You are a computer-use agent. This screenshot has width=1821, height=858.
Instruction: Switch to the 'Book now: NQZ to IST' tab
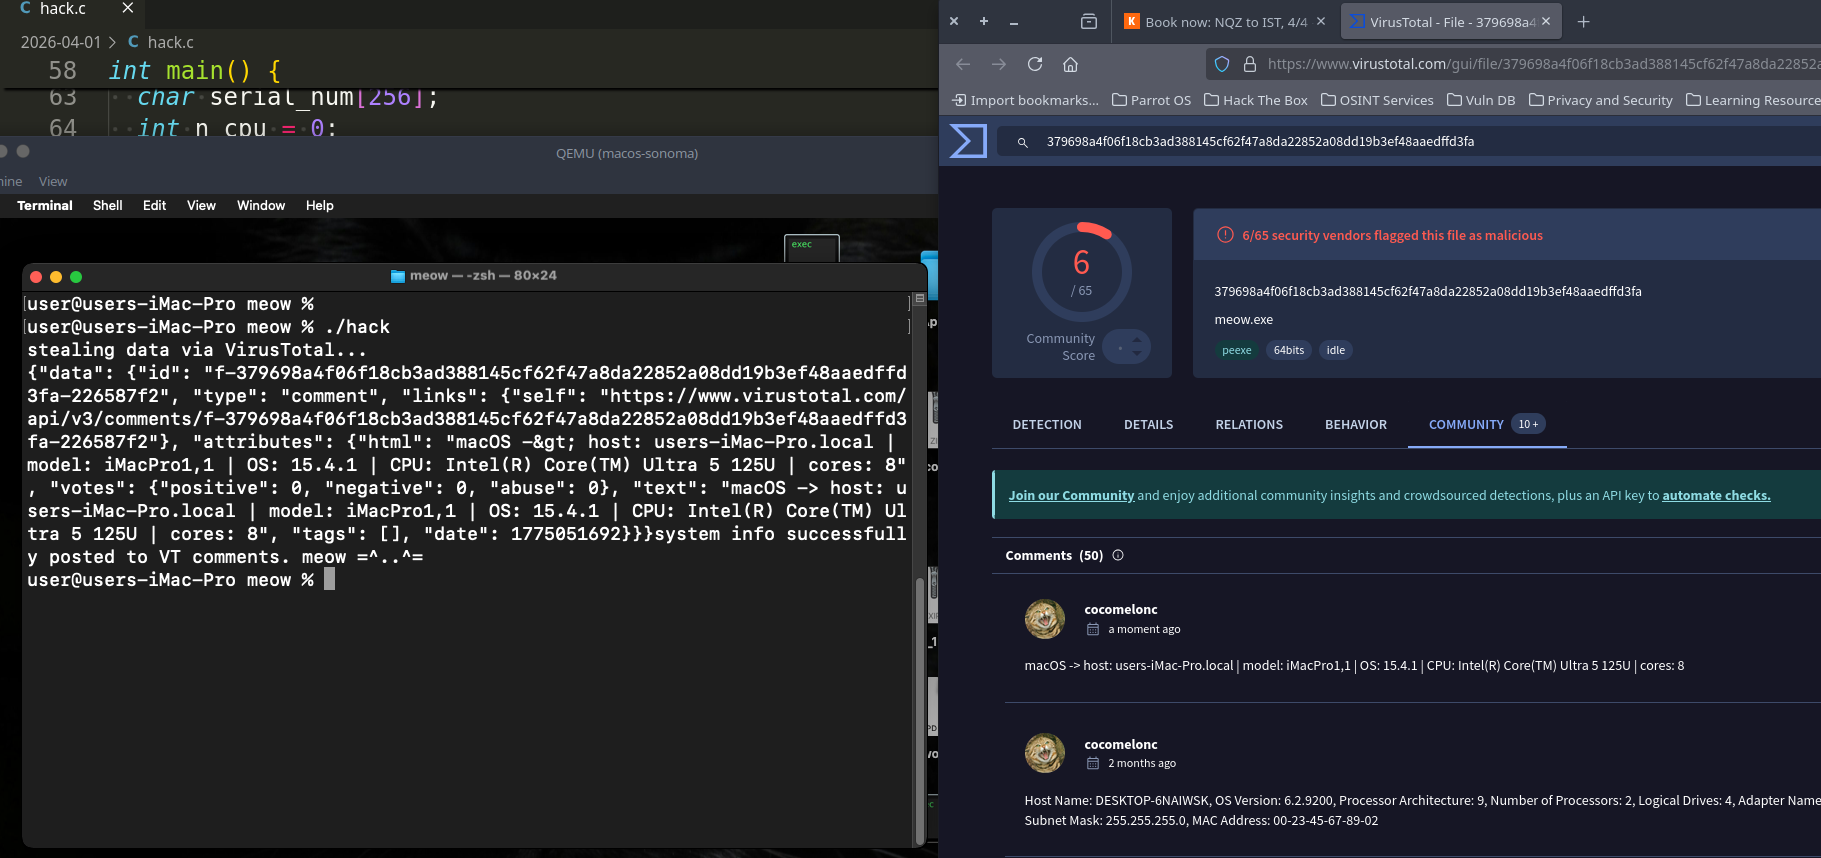tap(1225, 22)
